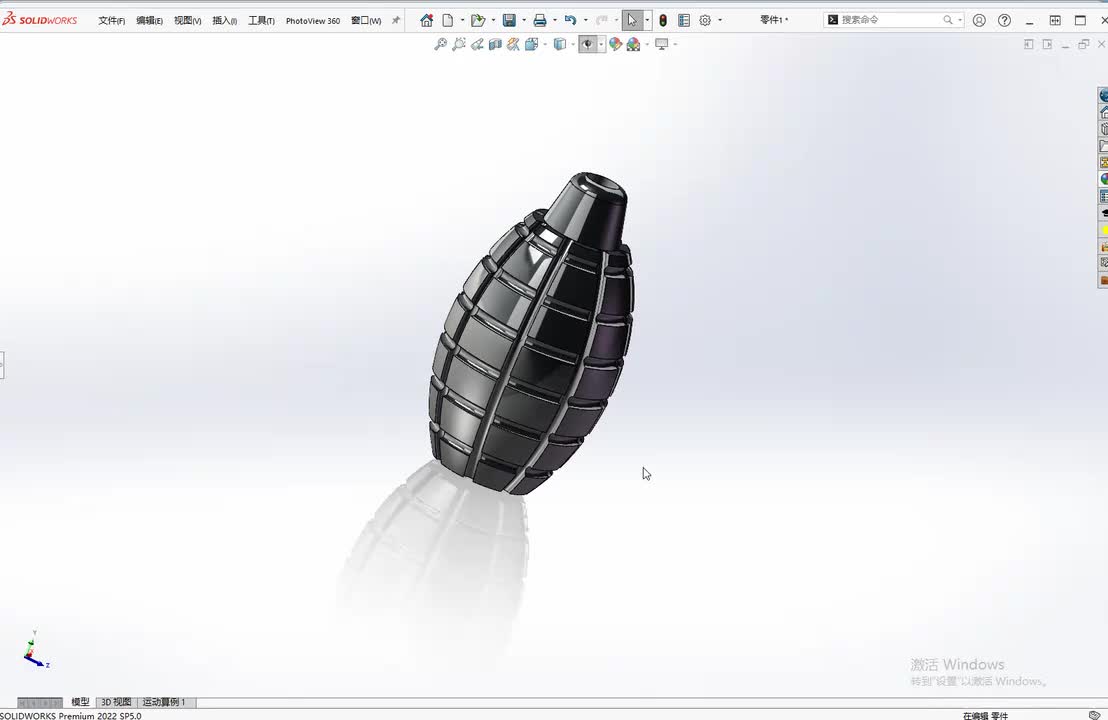Viewport: 1108px width, 720px height.
Task: Click the Display Style cube icon
Action: click(x=560, y=45)
